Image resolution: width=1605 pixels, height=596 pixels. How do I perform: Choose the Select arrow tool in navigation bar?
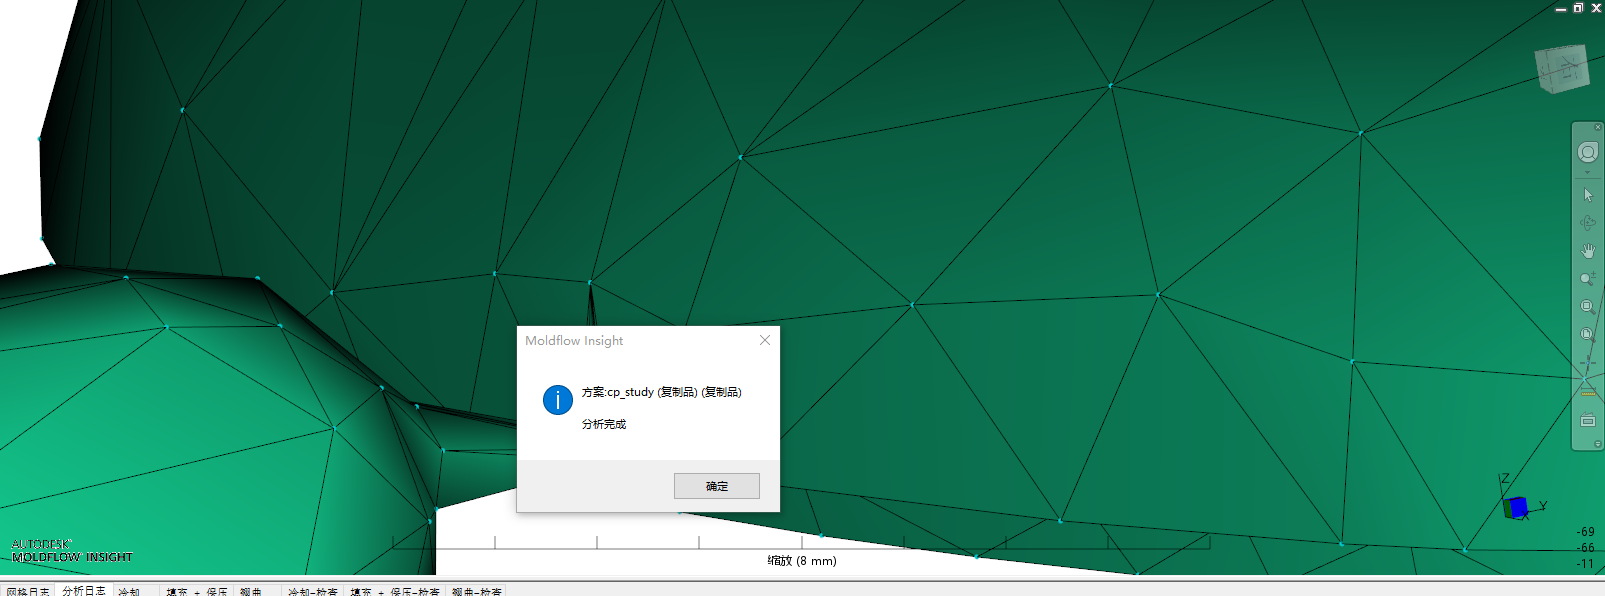point(1587,195)
